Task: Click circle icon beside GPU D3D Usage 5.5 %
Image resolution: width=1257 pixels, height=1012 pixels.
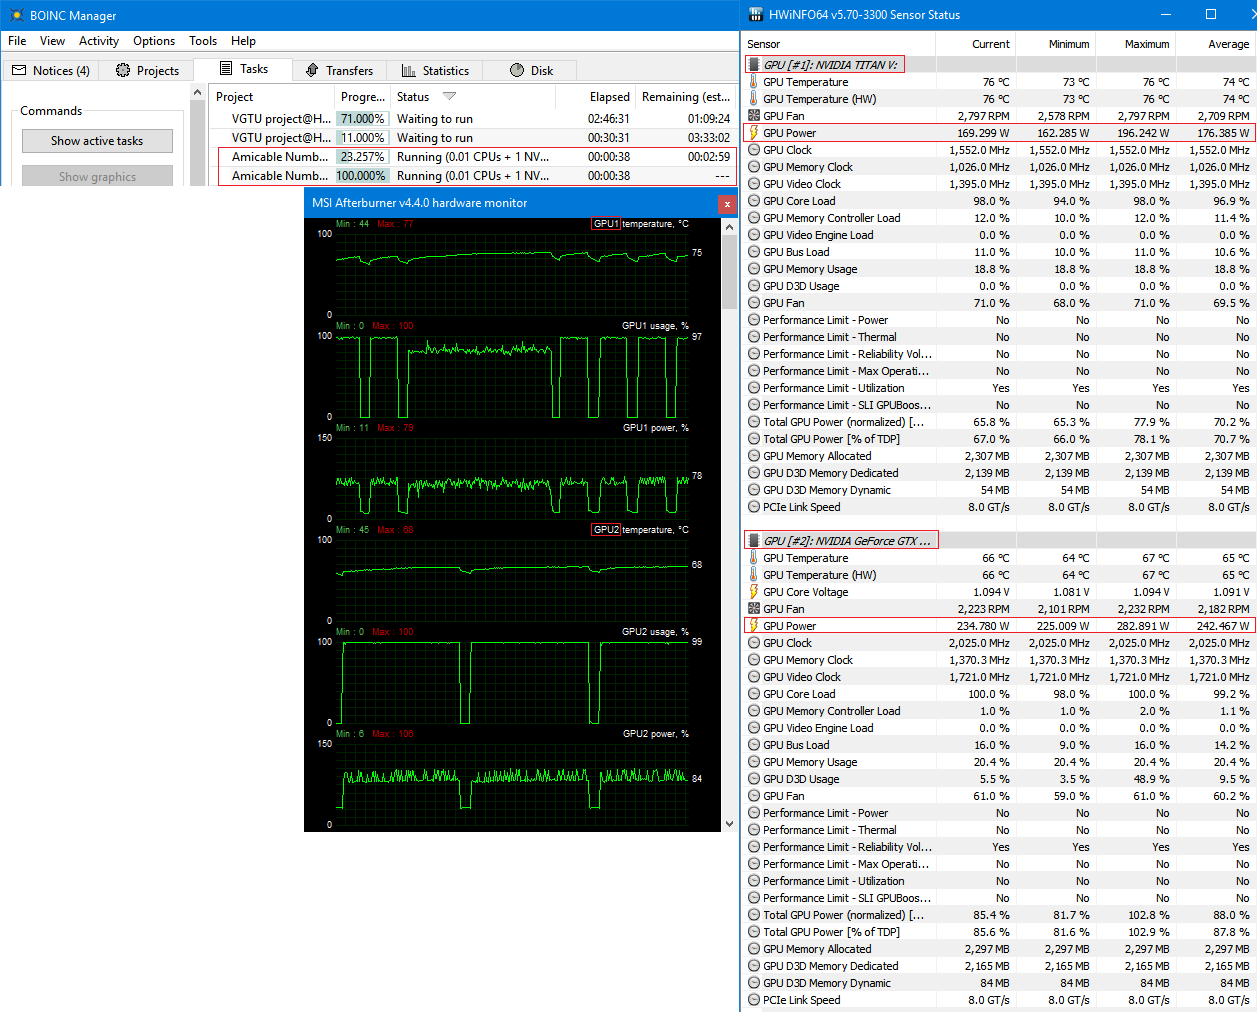Action: pos(754,779)
